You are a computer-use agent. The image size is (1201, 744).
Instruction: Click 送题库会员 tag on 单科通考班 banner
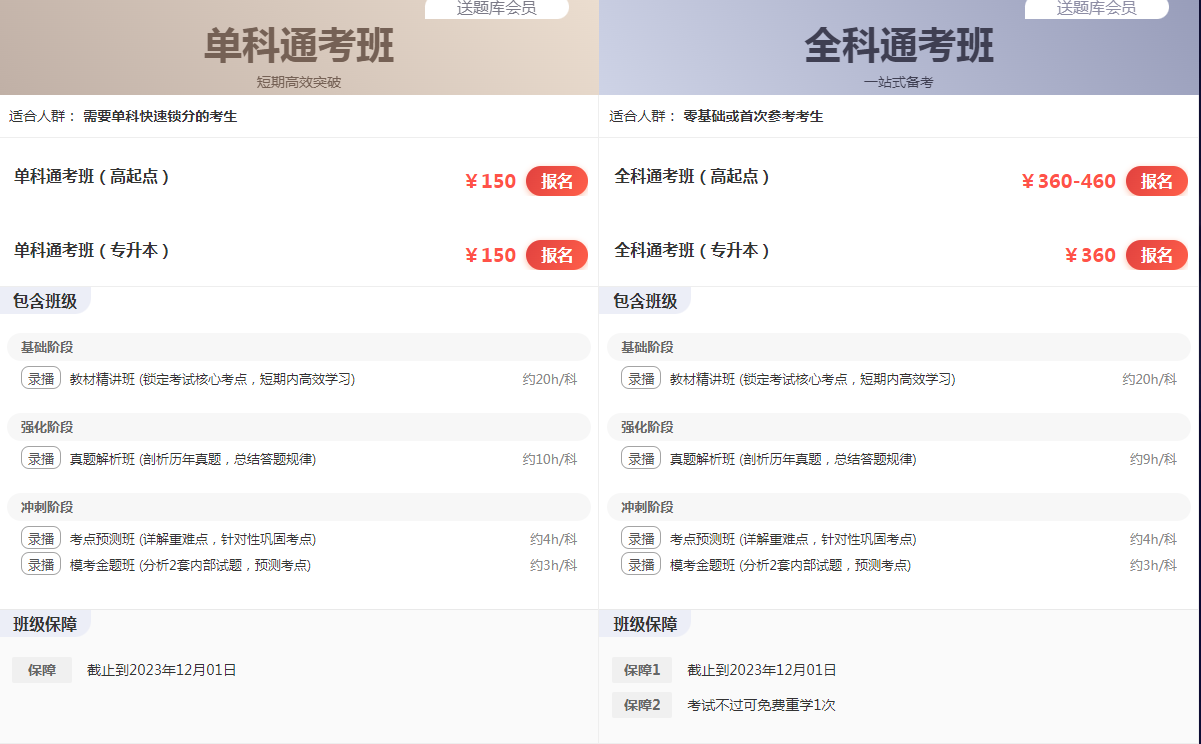click(496, 9)
